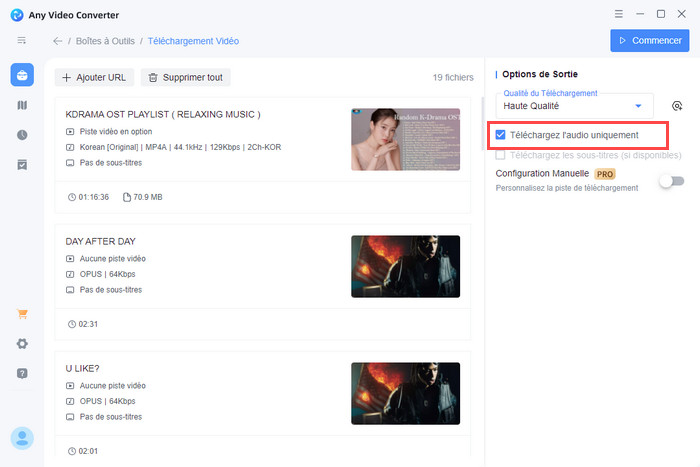Open the completed tasks sidebar icon
This screenshot has width=700, height=467.
click(22, 164)
